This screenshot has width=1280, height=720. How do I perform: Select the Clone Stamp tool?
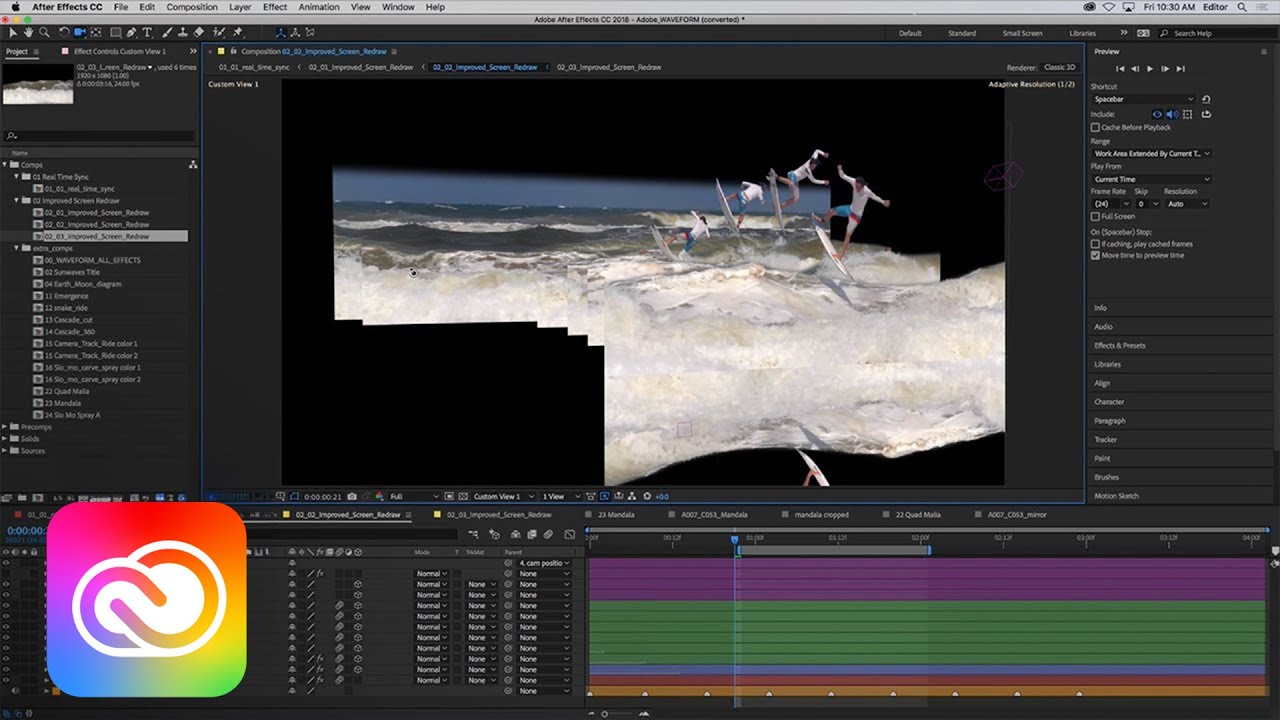click(182, 33)
